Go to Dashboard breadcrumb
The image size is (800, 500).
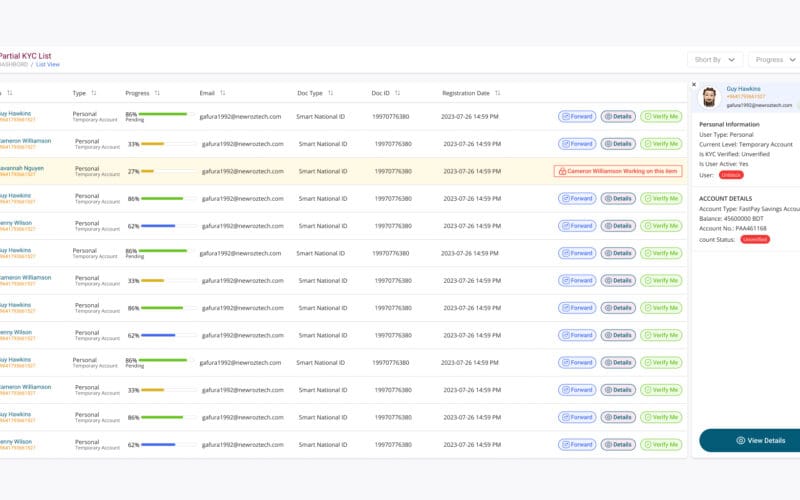click(14, 65)
